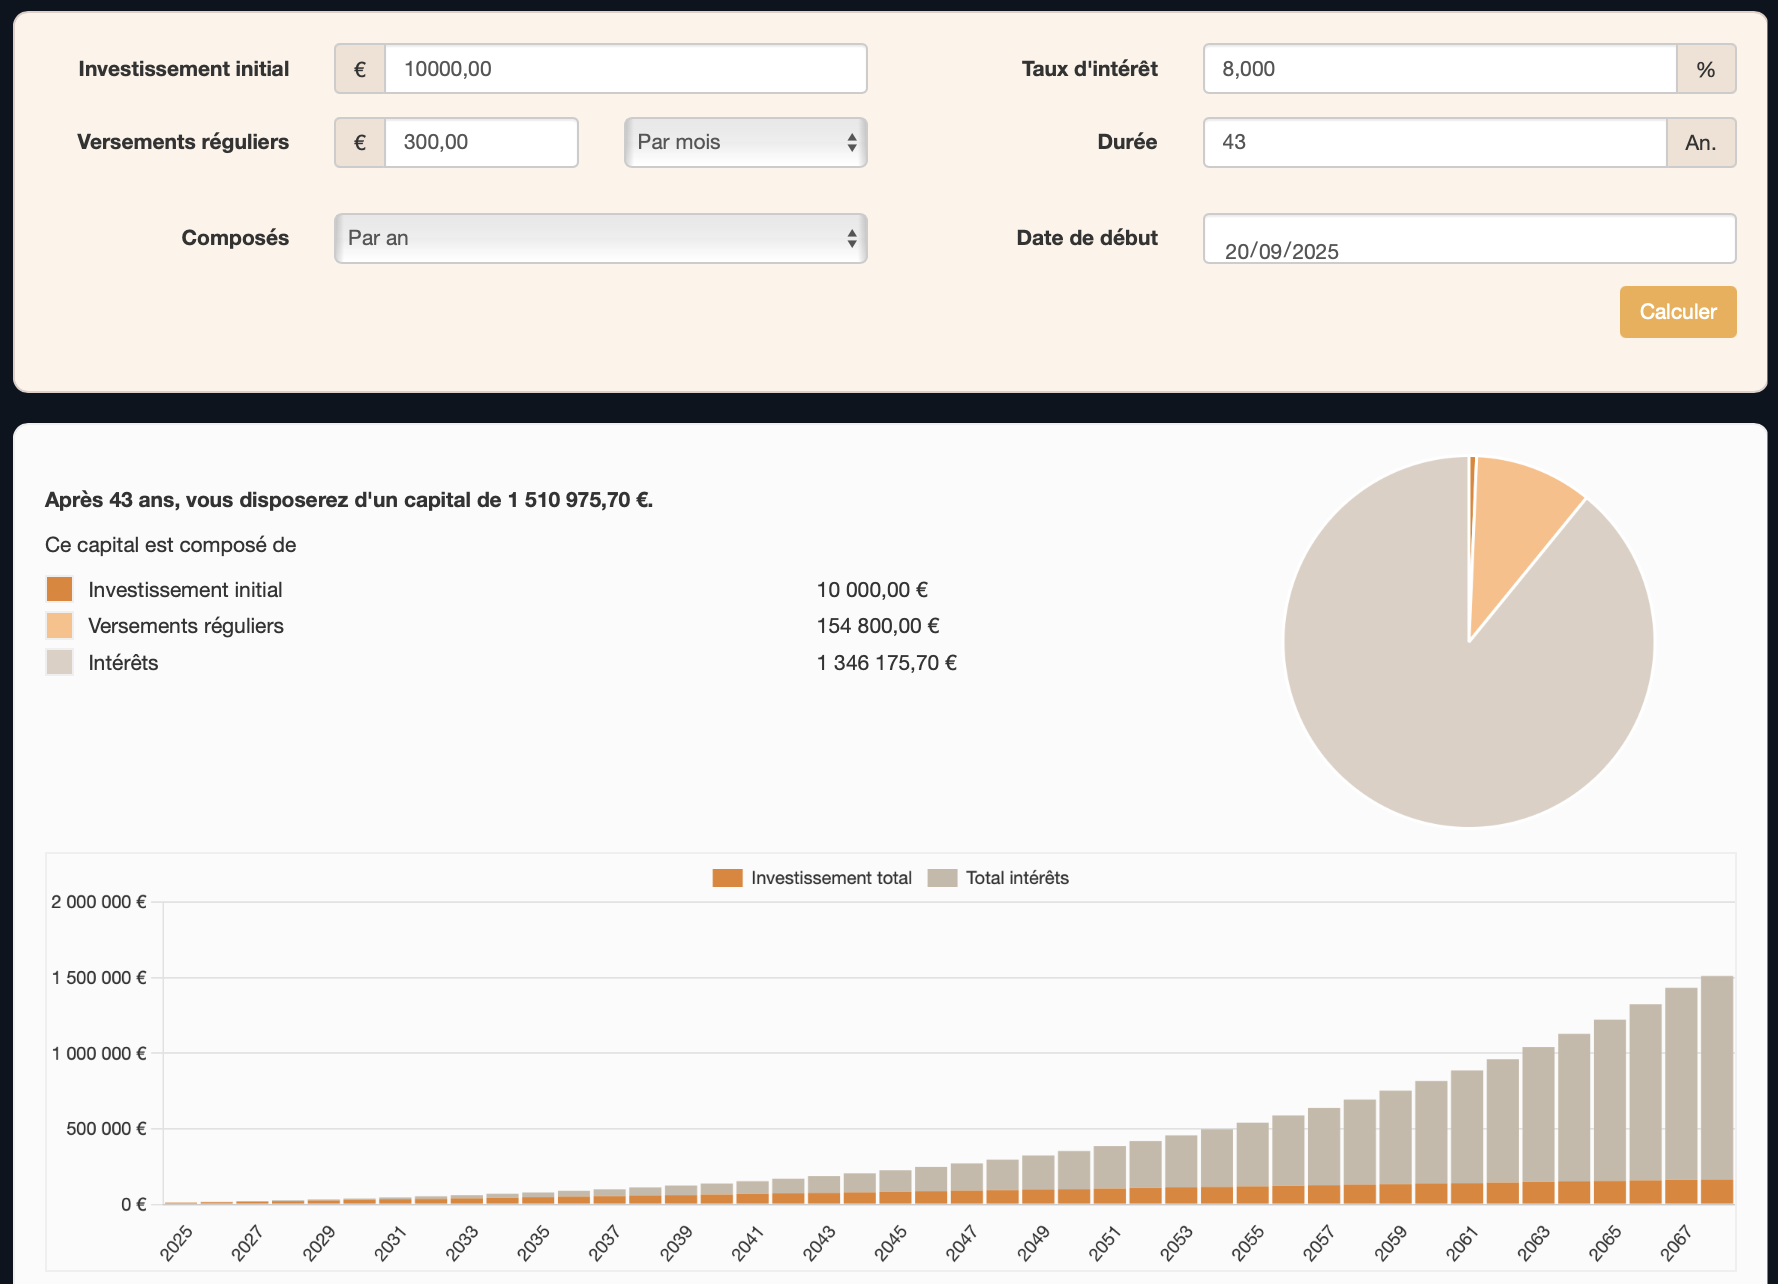This screenshot has width=1778, height=1284.
Task: Click the percent symbol next to Taux d'intérêt
Action: pyautogui.click(x=1705, y=69)
